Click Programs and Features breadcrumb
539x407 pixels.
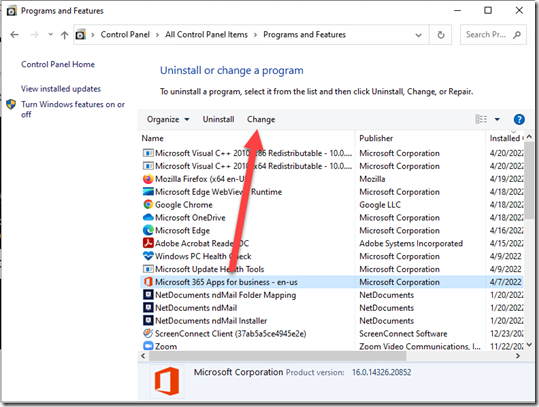point(304,34)
